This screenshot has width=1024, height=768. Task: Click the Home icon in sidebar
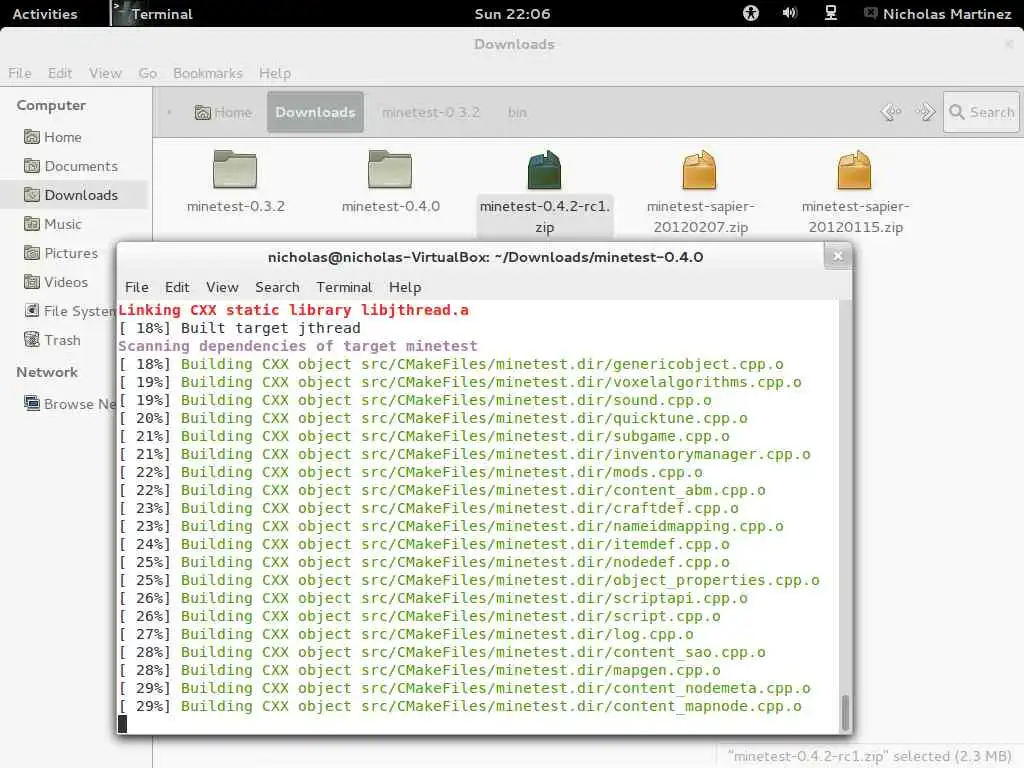[31, 136]
